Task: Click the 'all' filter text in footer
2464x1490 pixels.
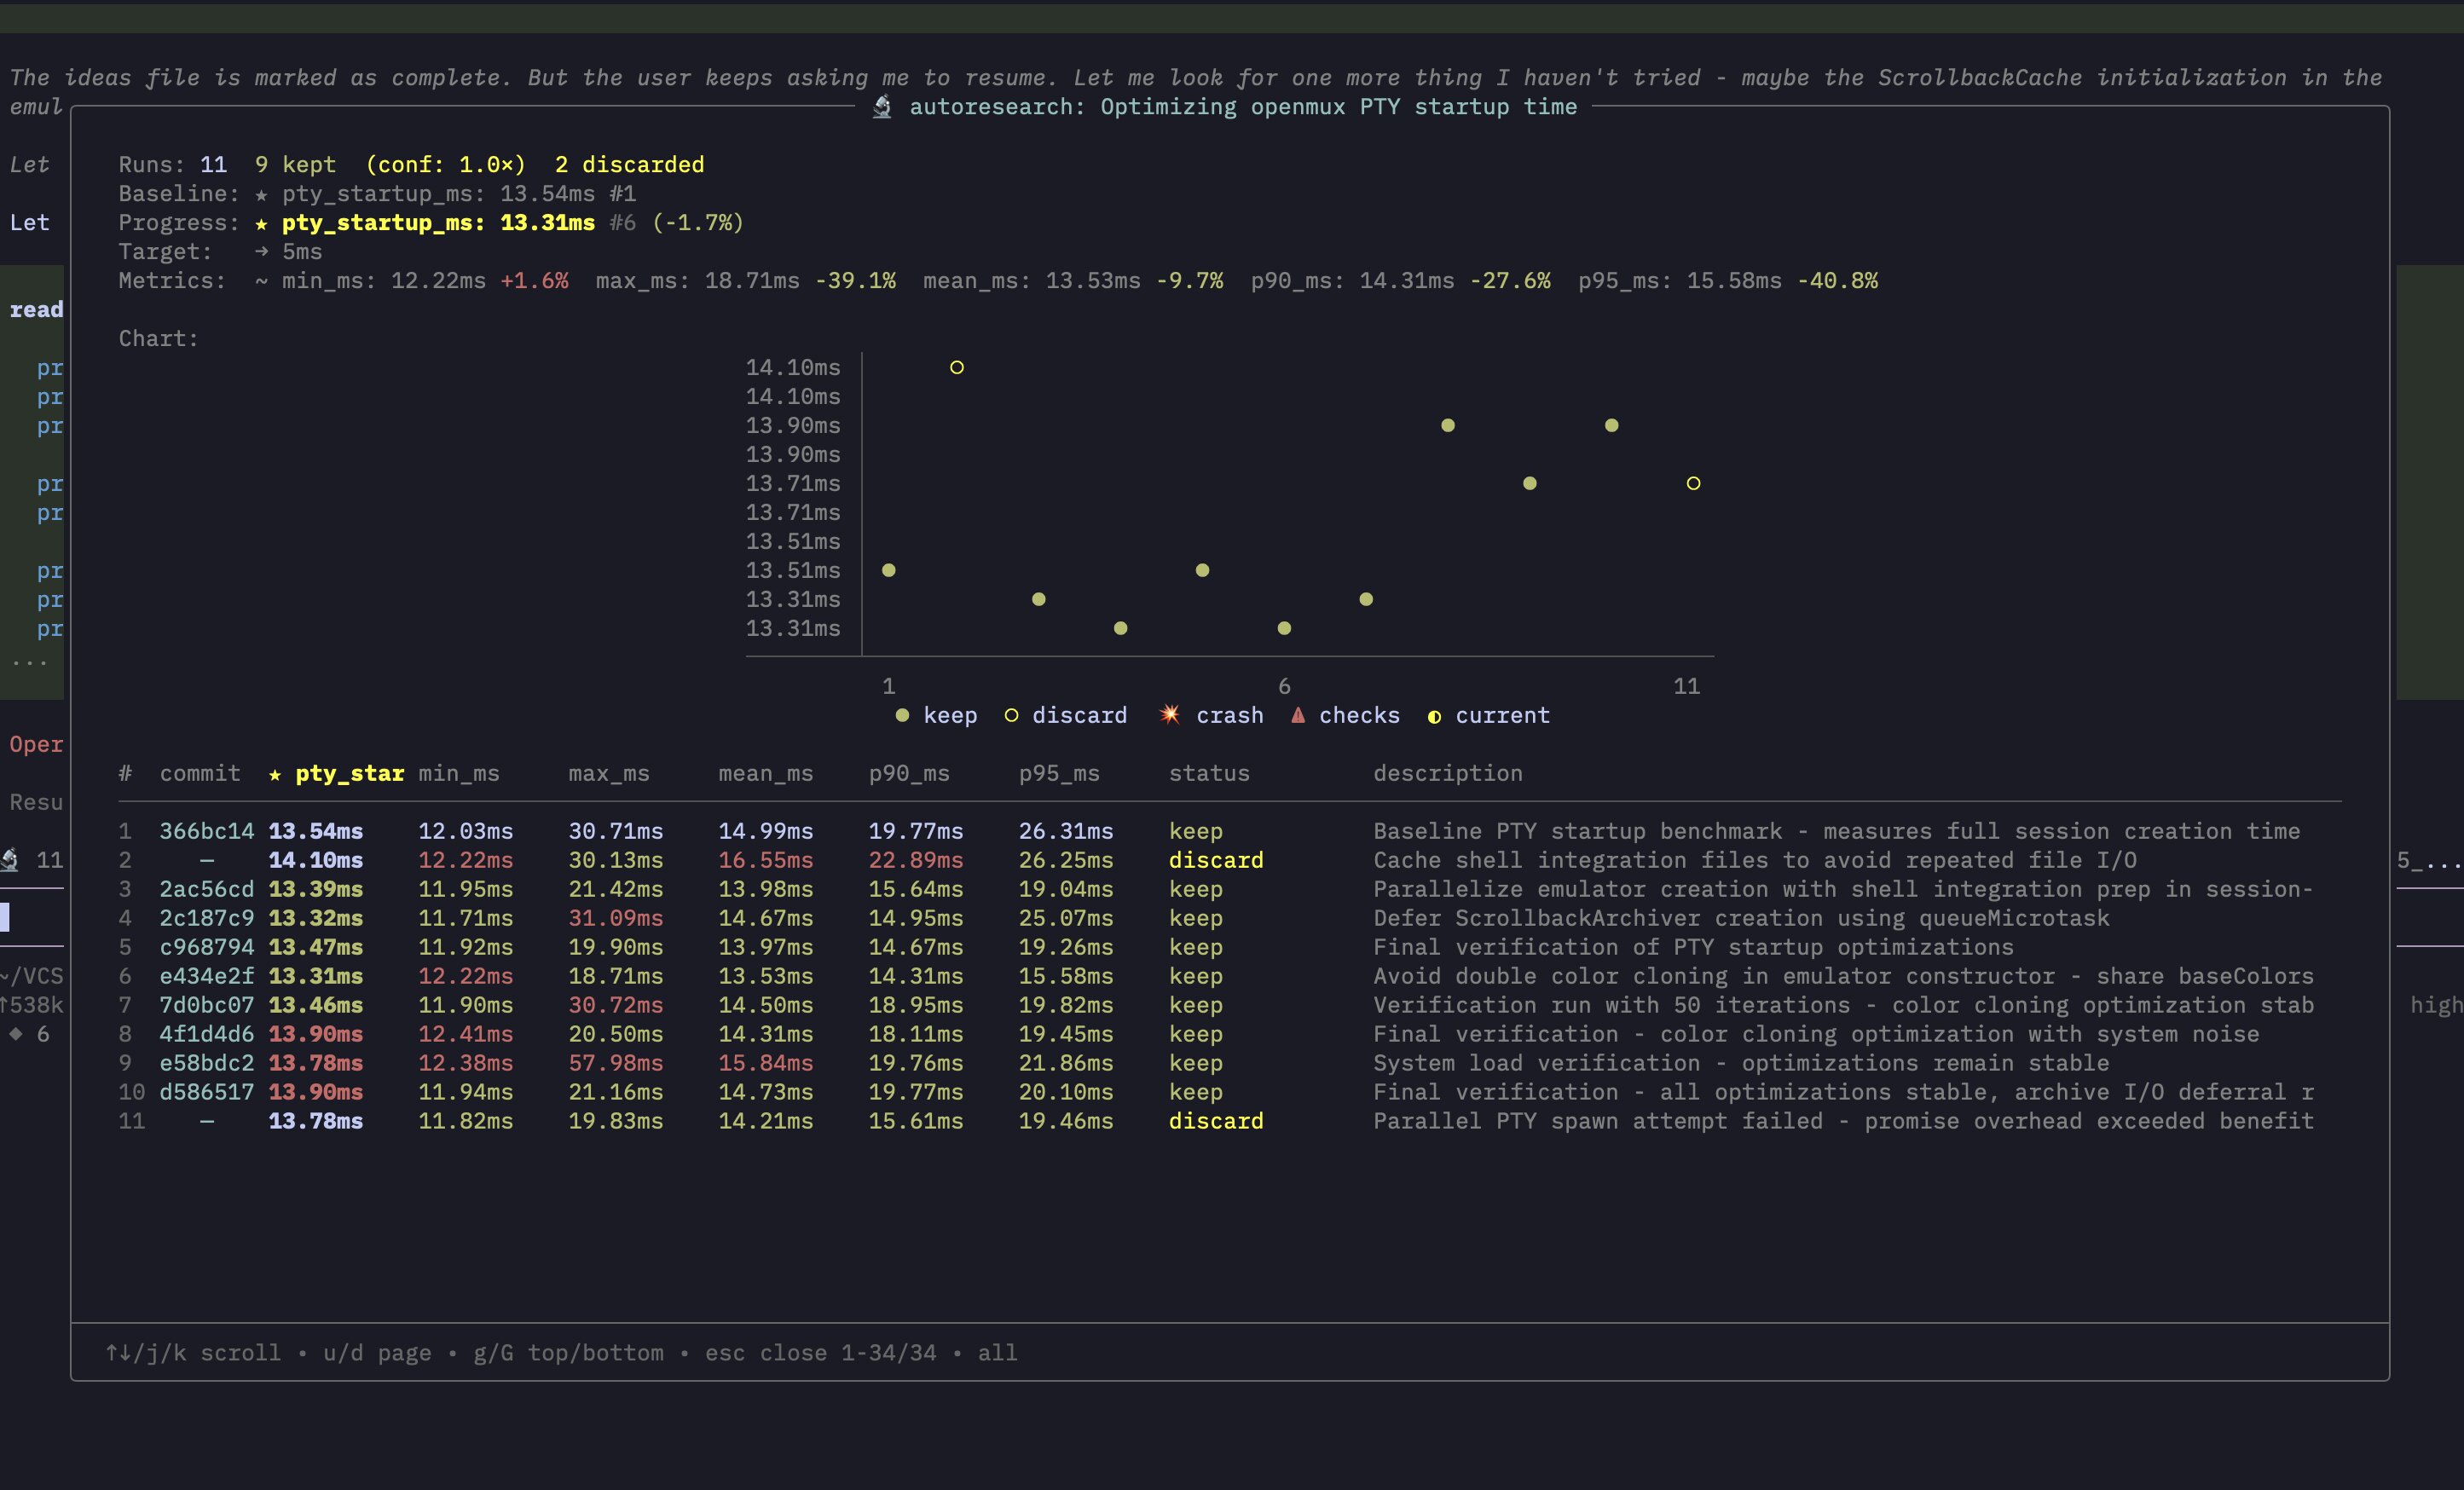Action: (x=997, y=1353)
